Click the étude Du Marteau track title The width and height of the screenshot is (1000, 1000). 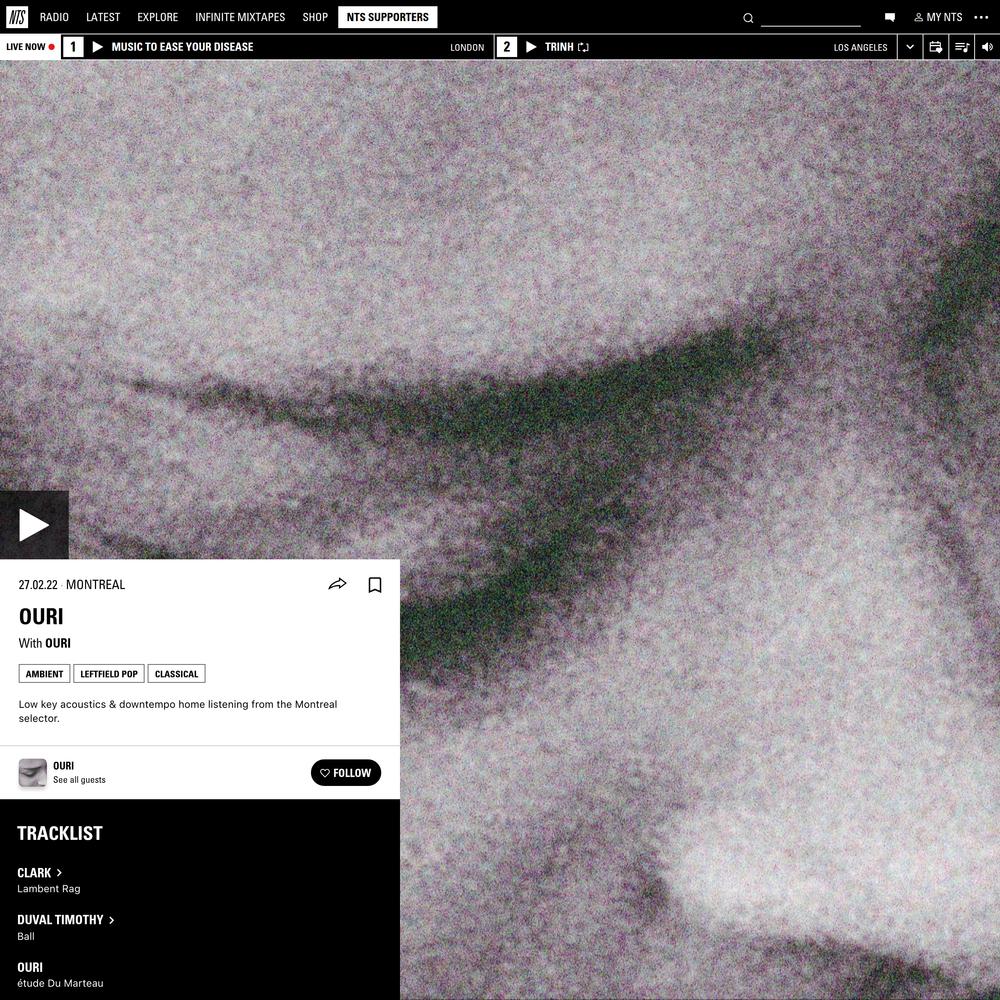[x=60, y=983]
